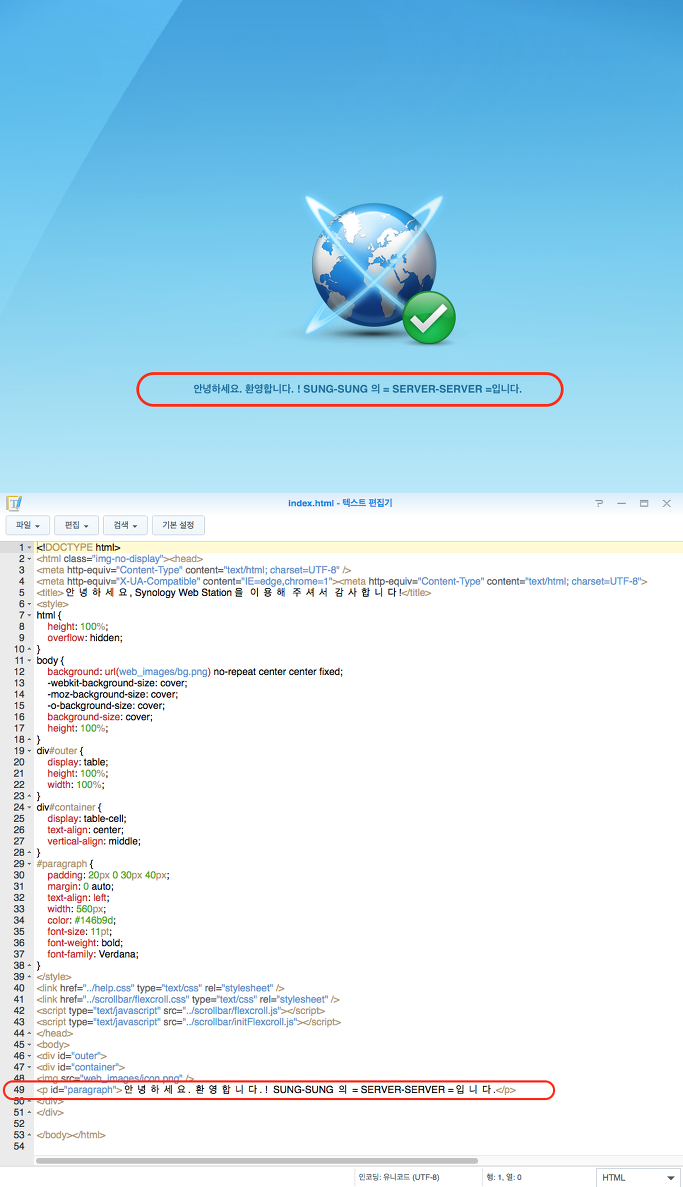Collapse the div#container rule fold at line 24
This screenshot has width=683, height=1187.
pyautogui.click(x=30, y=808)
